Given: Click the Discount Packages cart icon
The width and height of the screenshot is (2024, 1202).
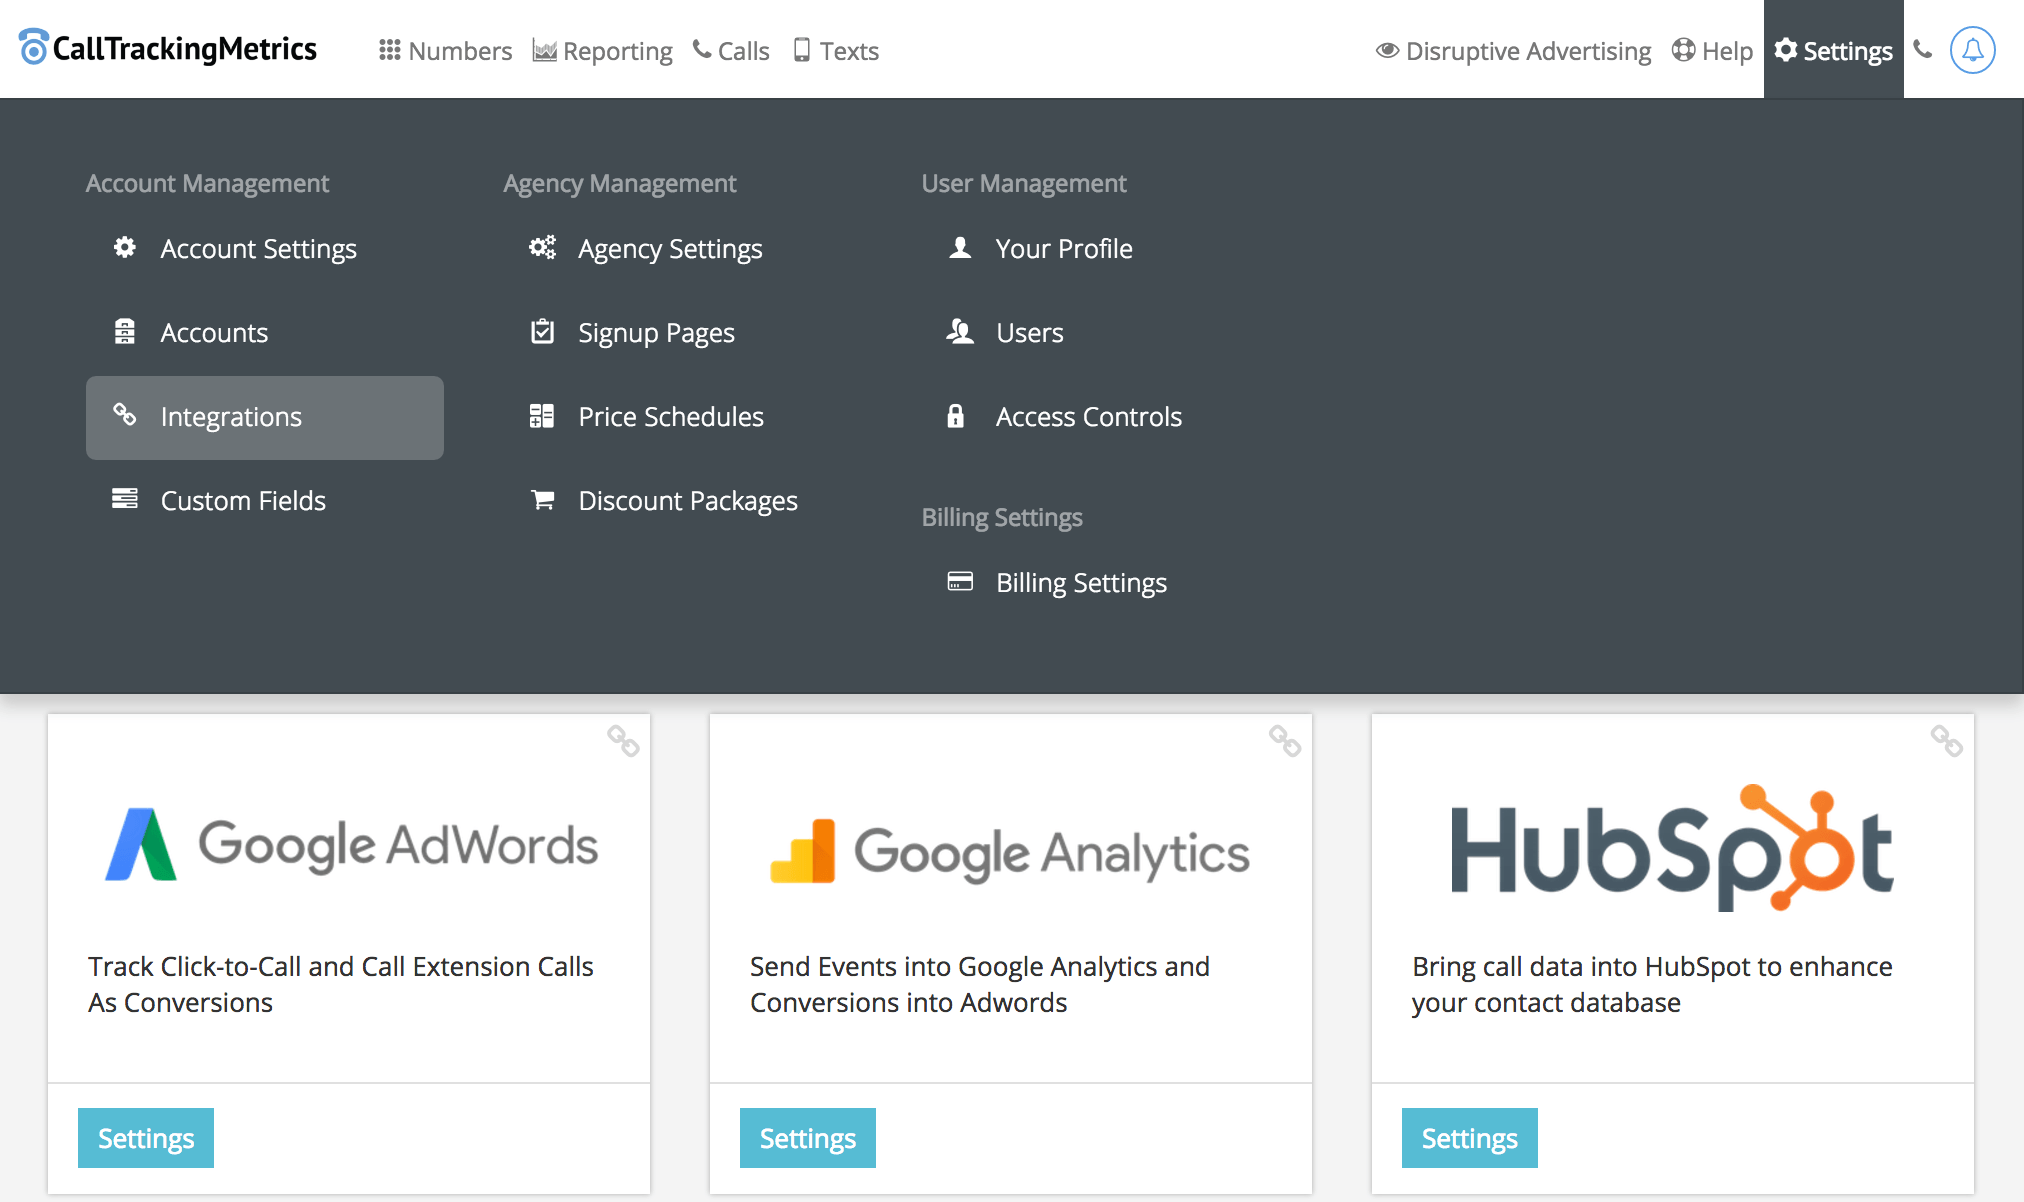Looking at the screenshot, I should [x=542, y=499].
